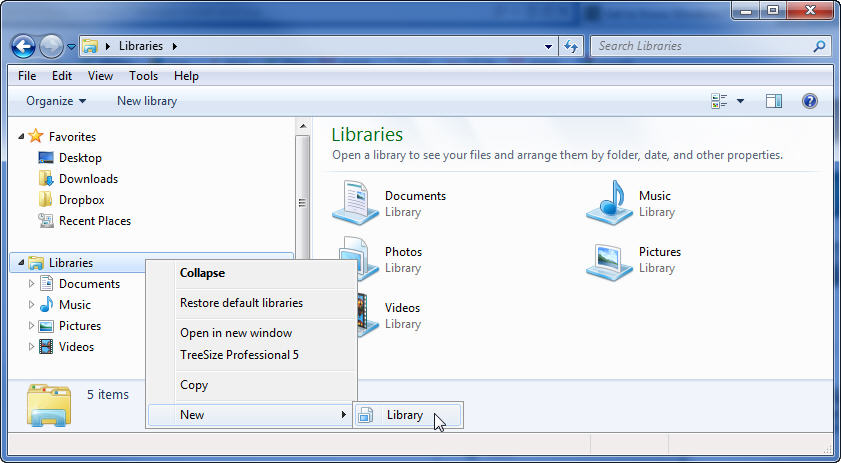The width and height of the screenshot is (841, 463).
Task: Select Restore default libraries in context menu
Action: coord(241,303)
